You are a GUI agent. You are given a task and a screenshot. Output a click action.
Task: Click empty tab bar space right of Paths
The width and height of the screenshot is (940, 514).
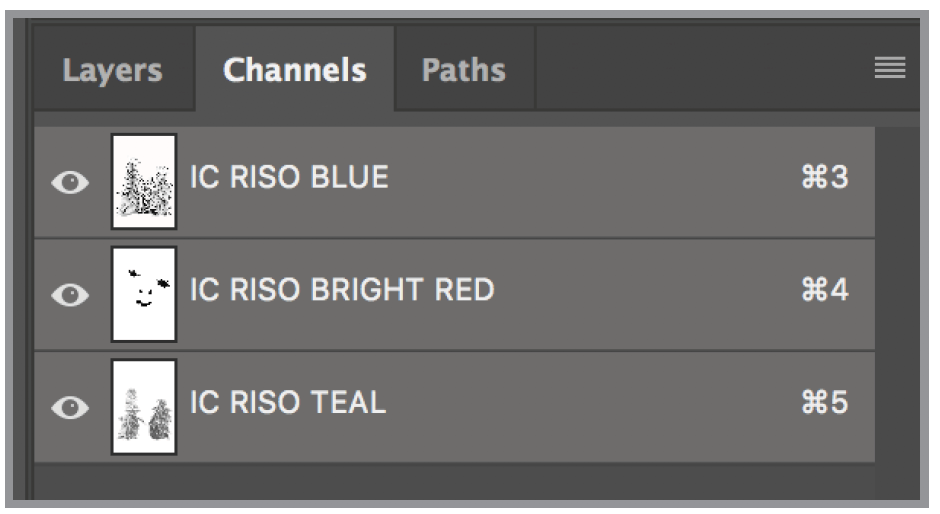click(700, 70)
